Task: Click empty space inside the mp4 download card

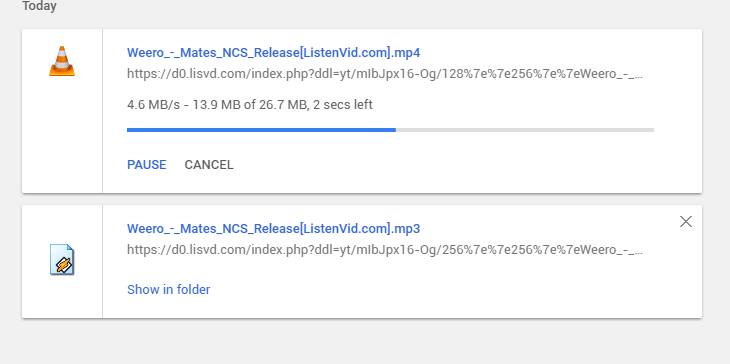Action: (466, 163)
